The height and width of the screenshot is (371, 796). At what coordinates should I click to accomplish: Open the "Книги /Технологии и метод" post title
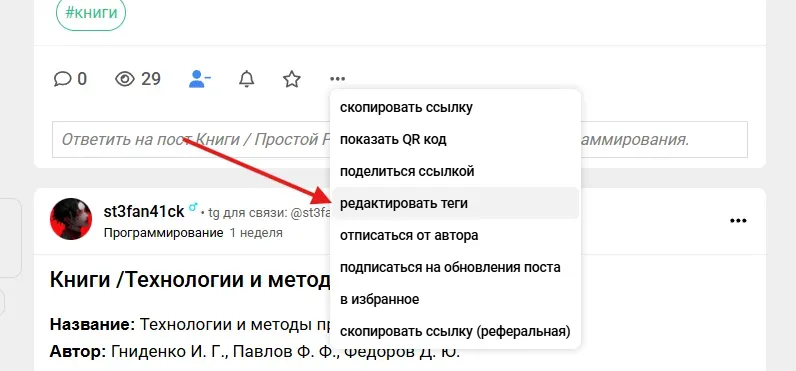point(191,280)
